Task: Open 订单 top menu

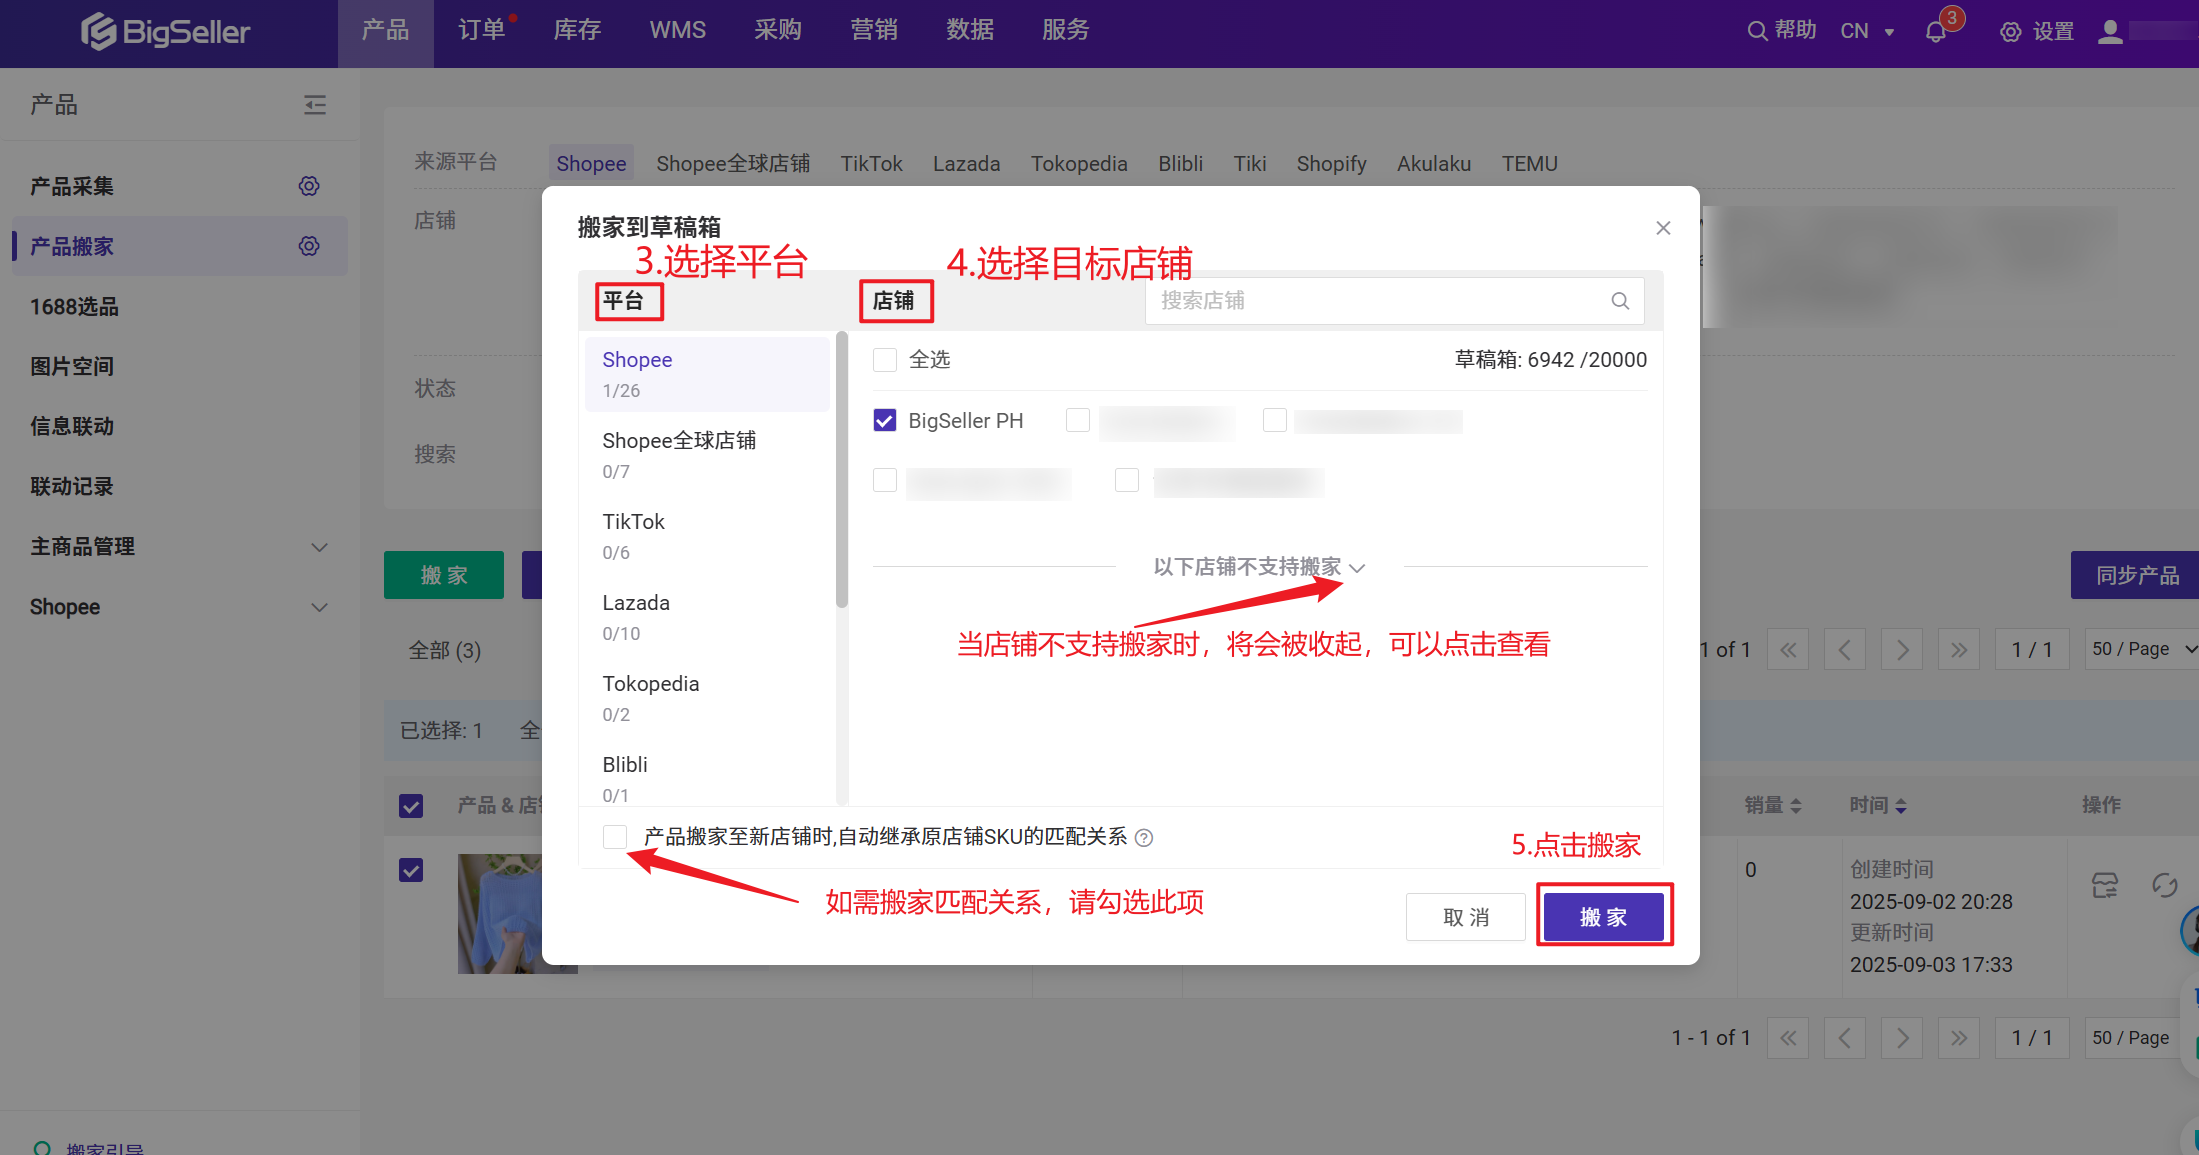Action: 482,31
